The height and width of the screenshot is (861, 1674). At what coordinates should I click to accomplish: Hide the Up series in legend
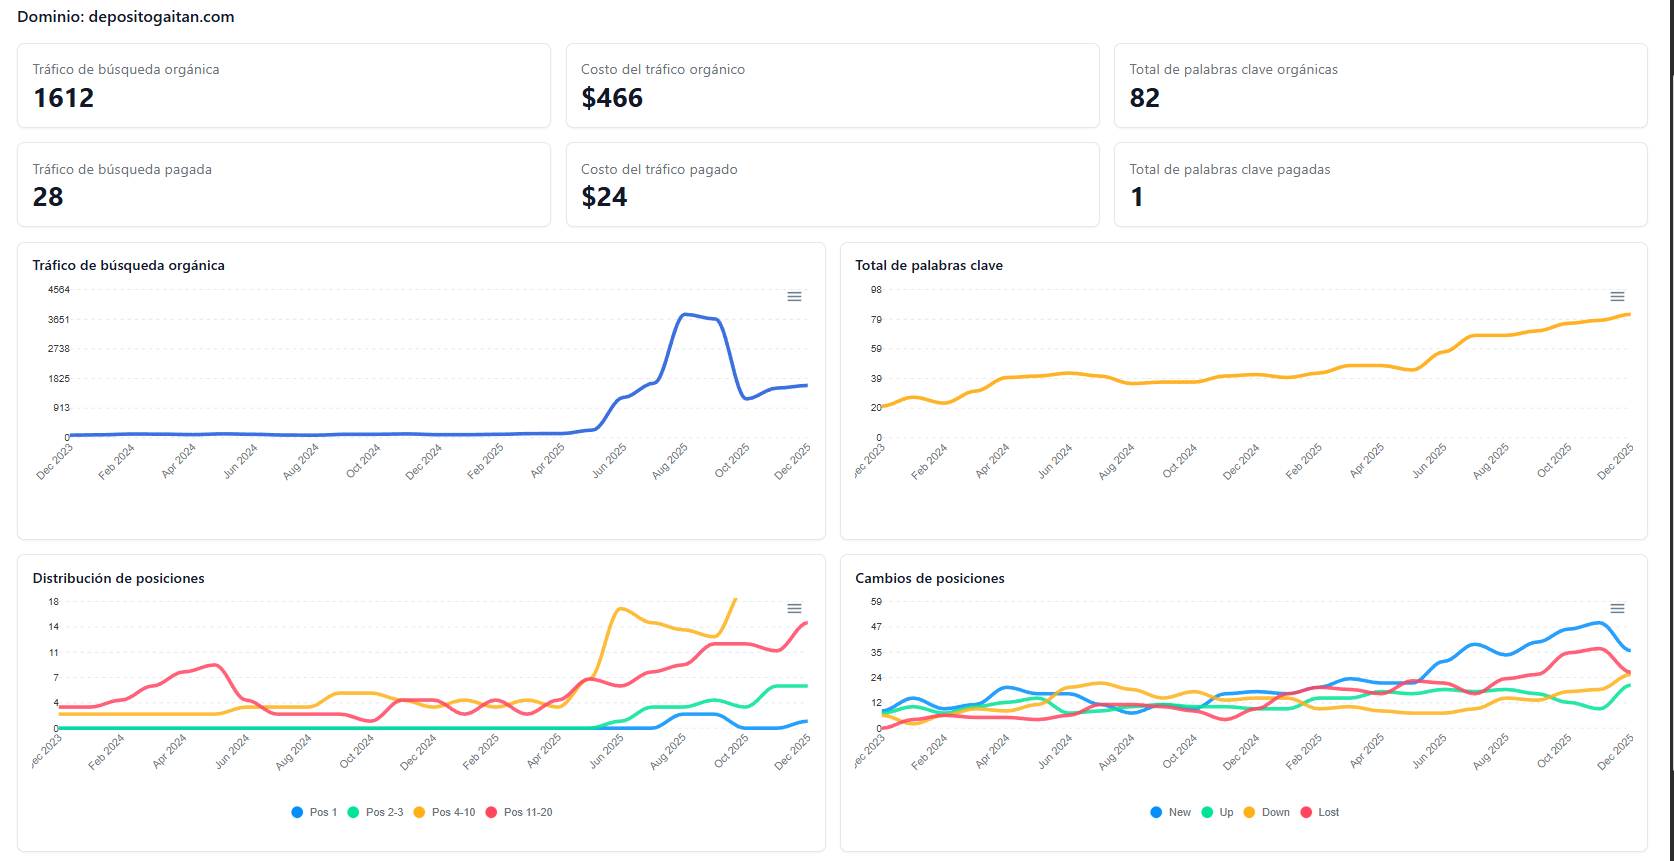(1217, 812)
